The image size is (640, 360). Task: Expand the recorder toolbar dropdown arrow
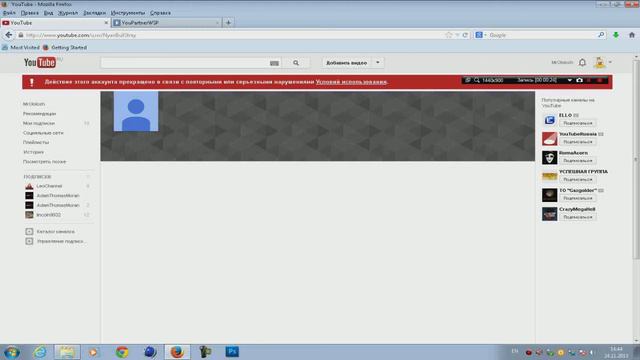tap(570, 80)
